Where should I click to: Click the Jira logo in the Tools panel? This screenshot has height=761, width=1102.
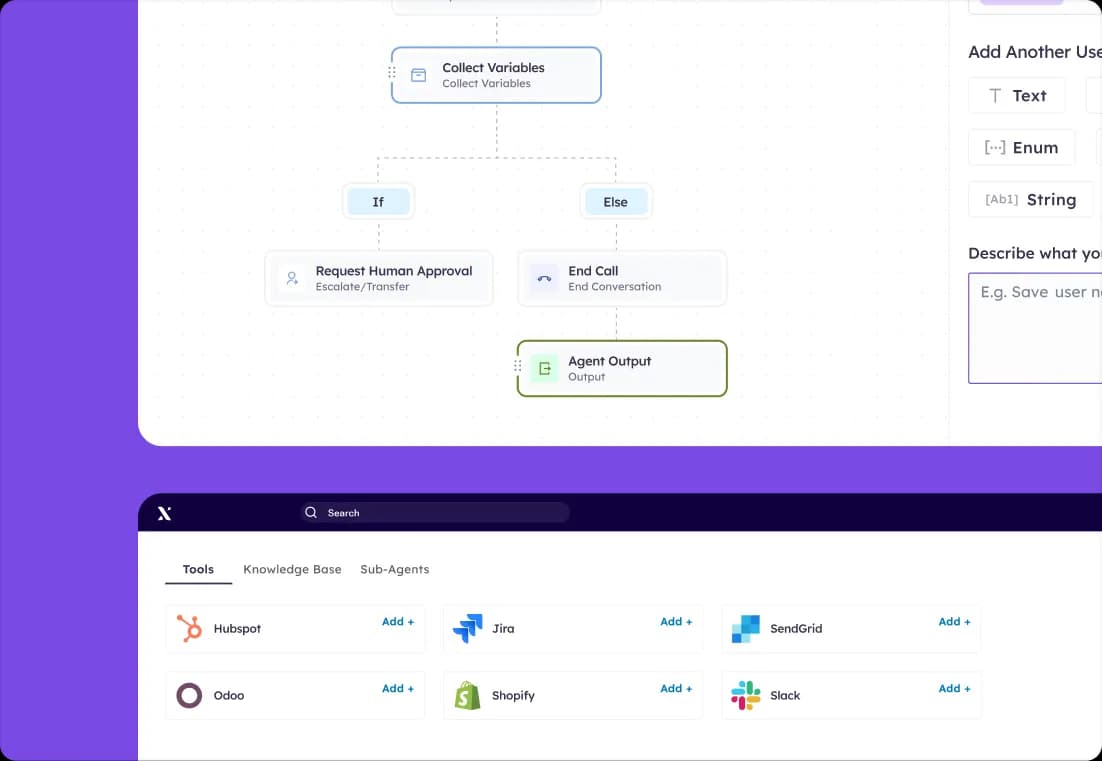point(467,629)
